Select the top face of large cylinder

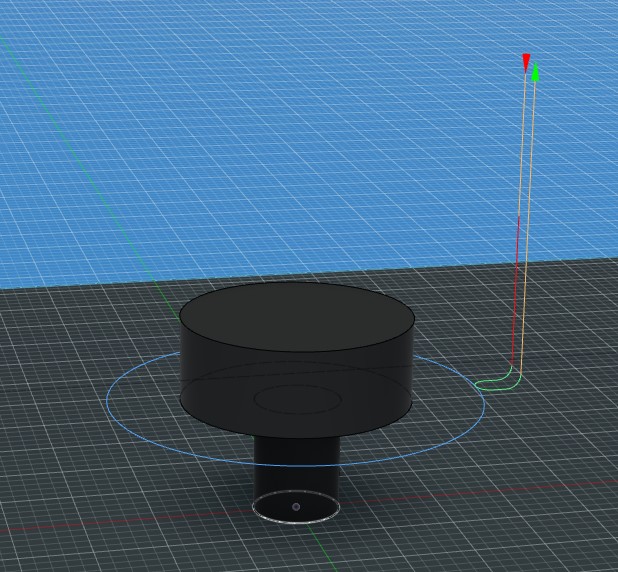click(296, 316)
